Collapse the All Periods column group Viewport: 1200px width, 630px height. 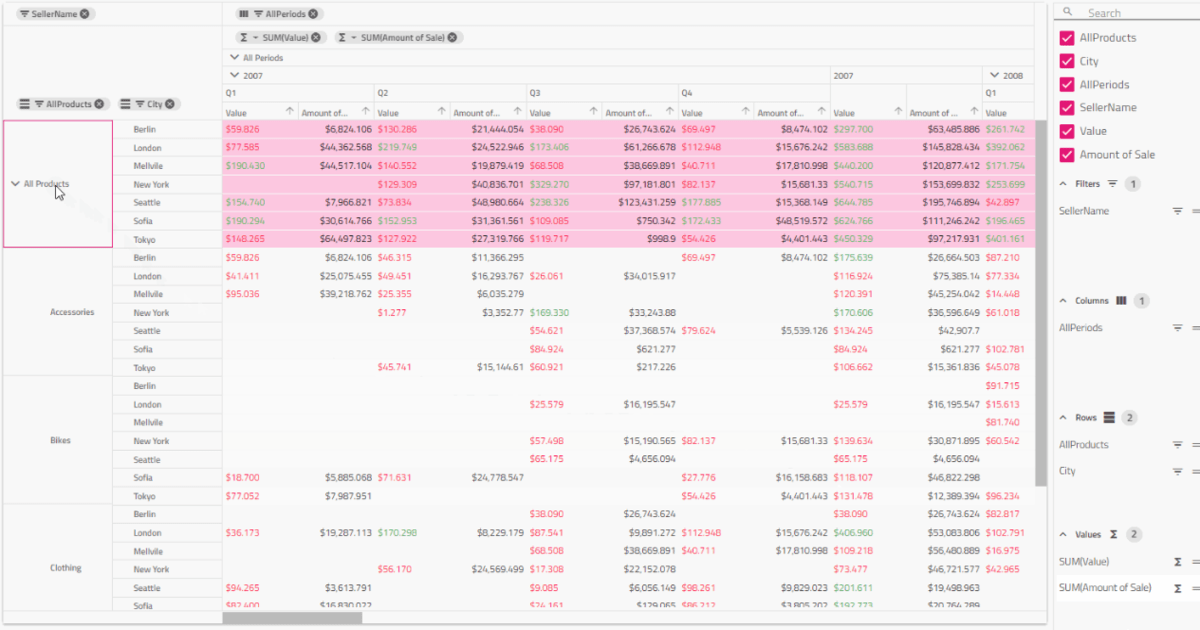tap(235, 58)
